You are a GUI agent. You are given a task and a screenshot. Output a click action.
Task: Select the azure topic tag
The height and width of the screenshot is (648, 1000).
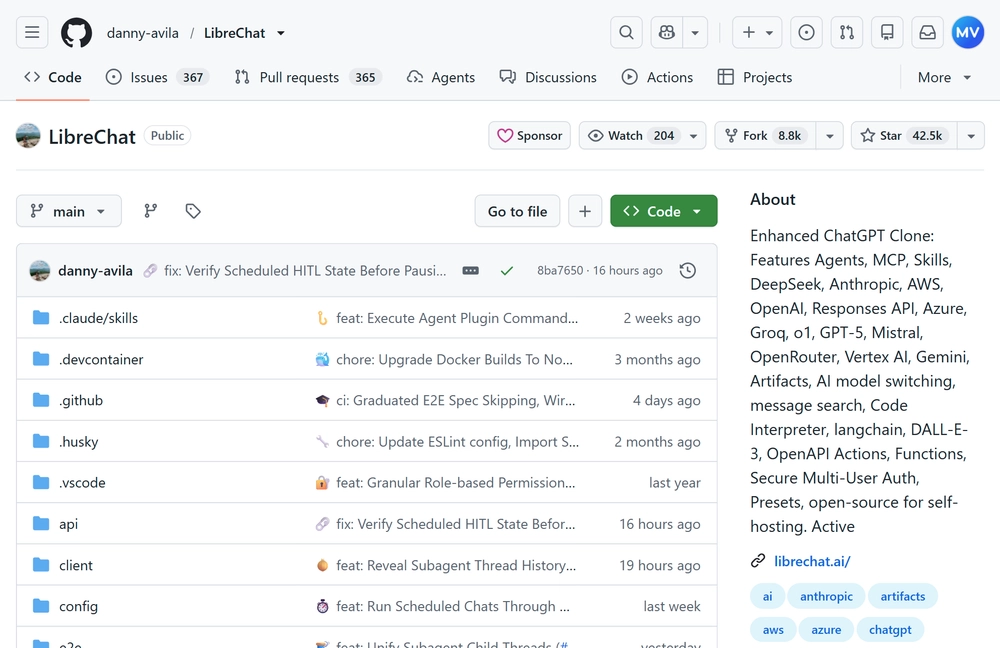click(826, 630)
